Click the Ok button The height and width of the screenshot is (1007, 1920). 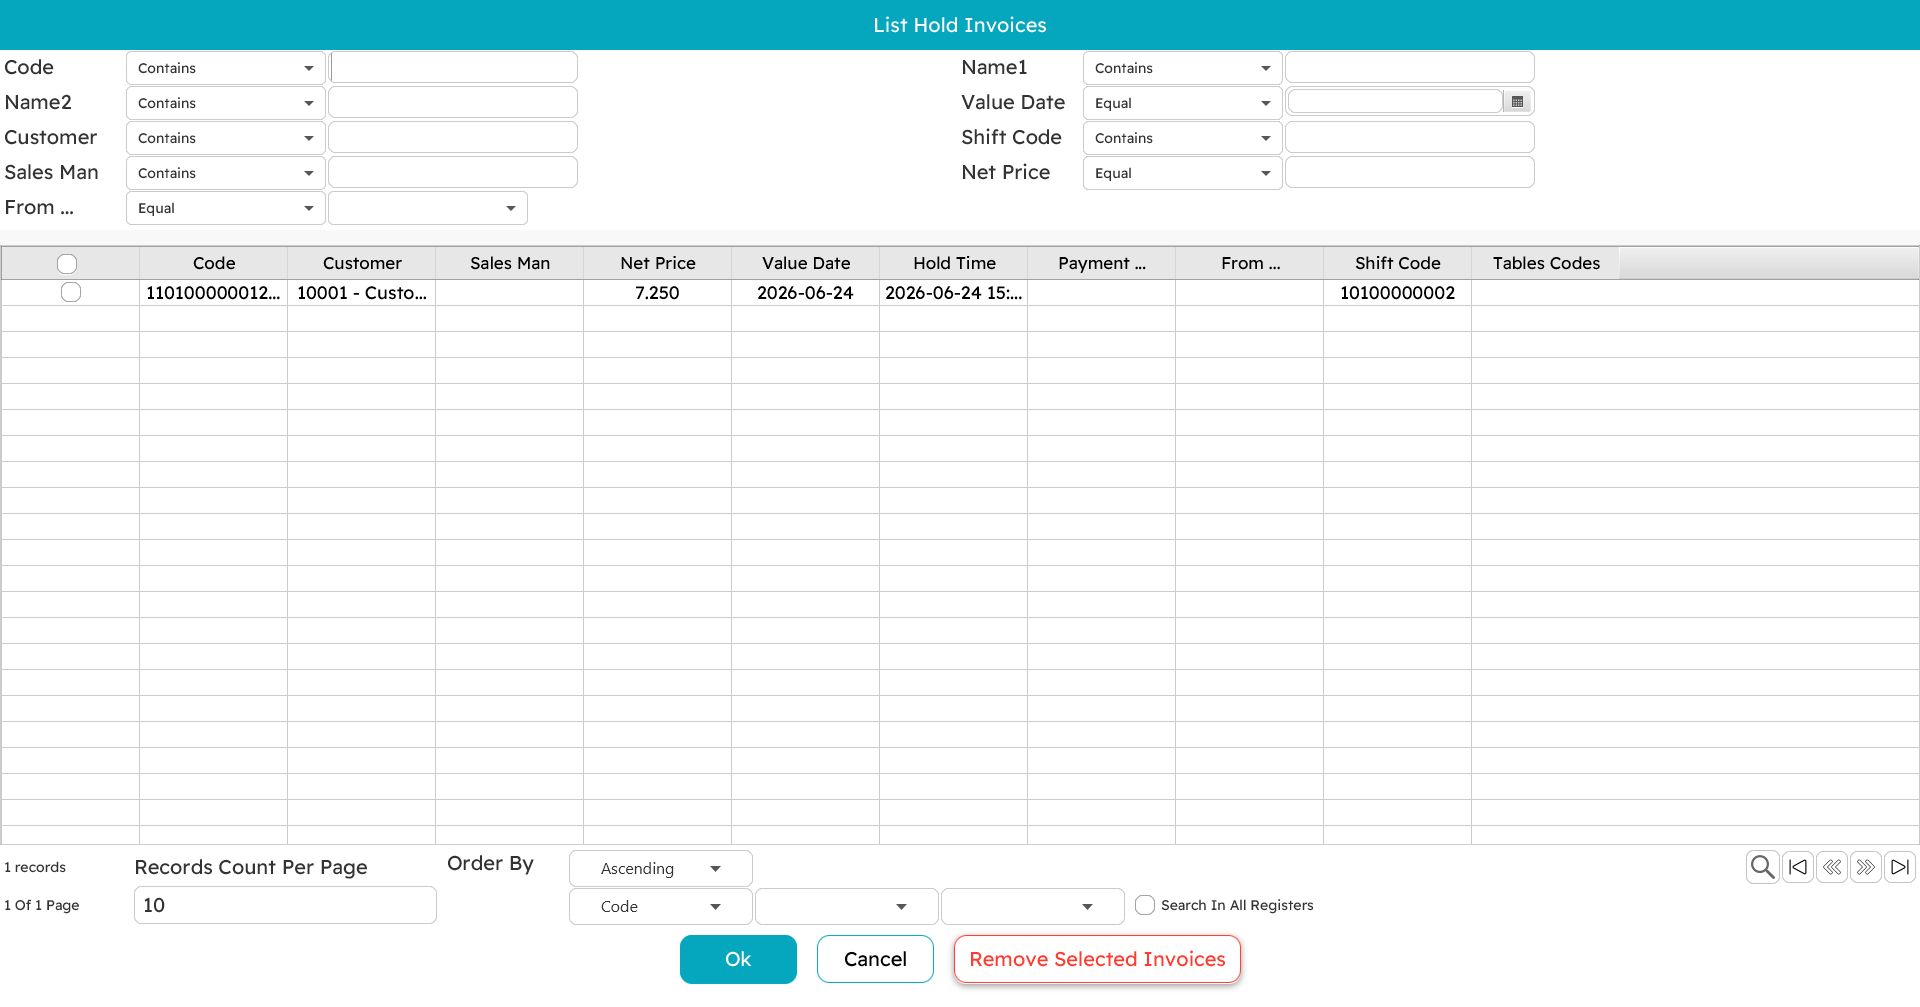click(738, 959)
